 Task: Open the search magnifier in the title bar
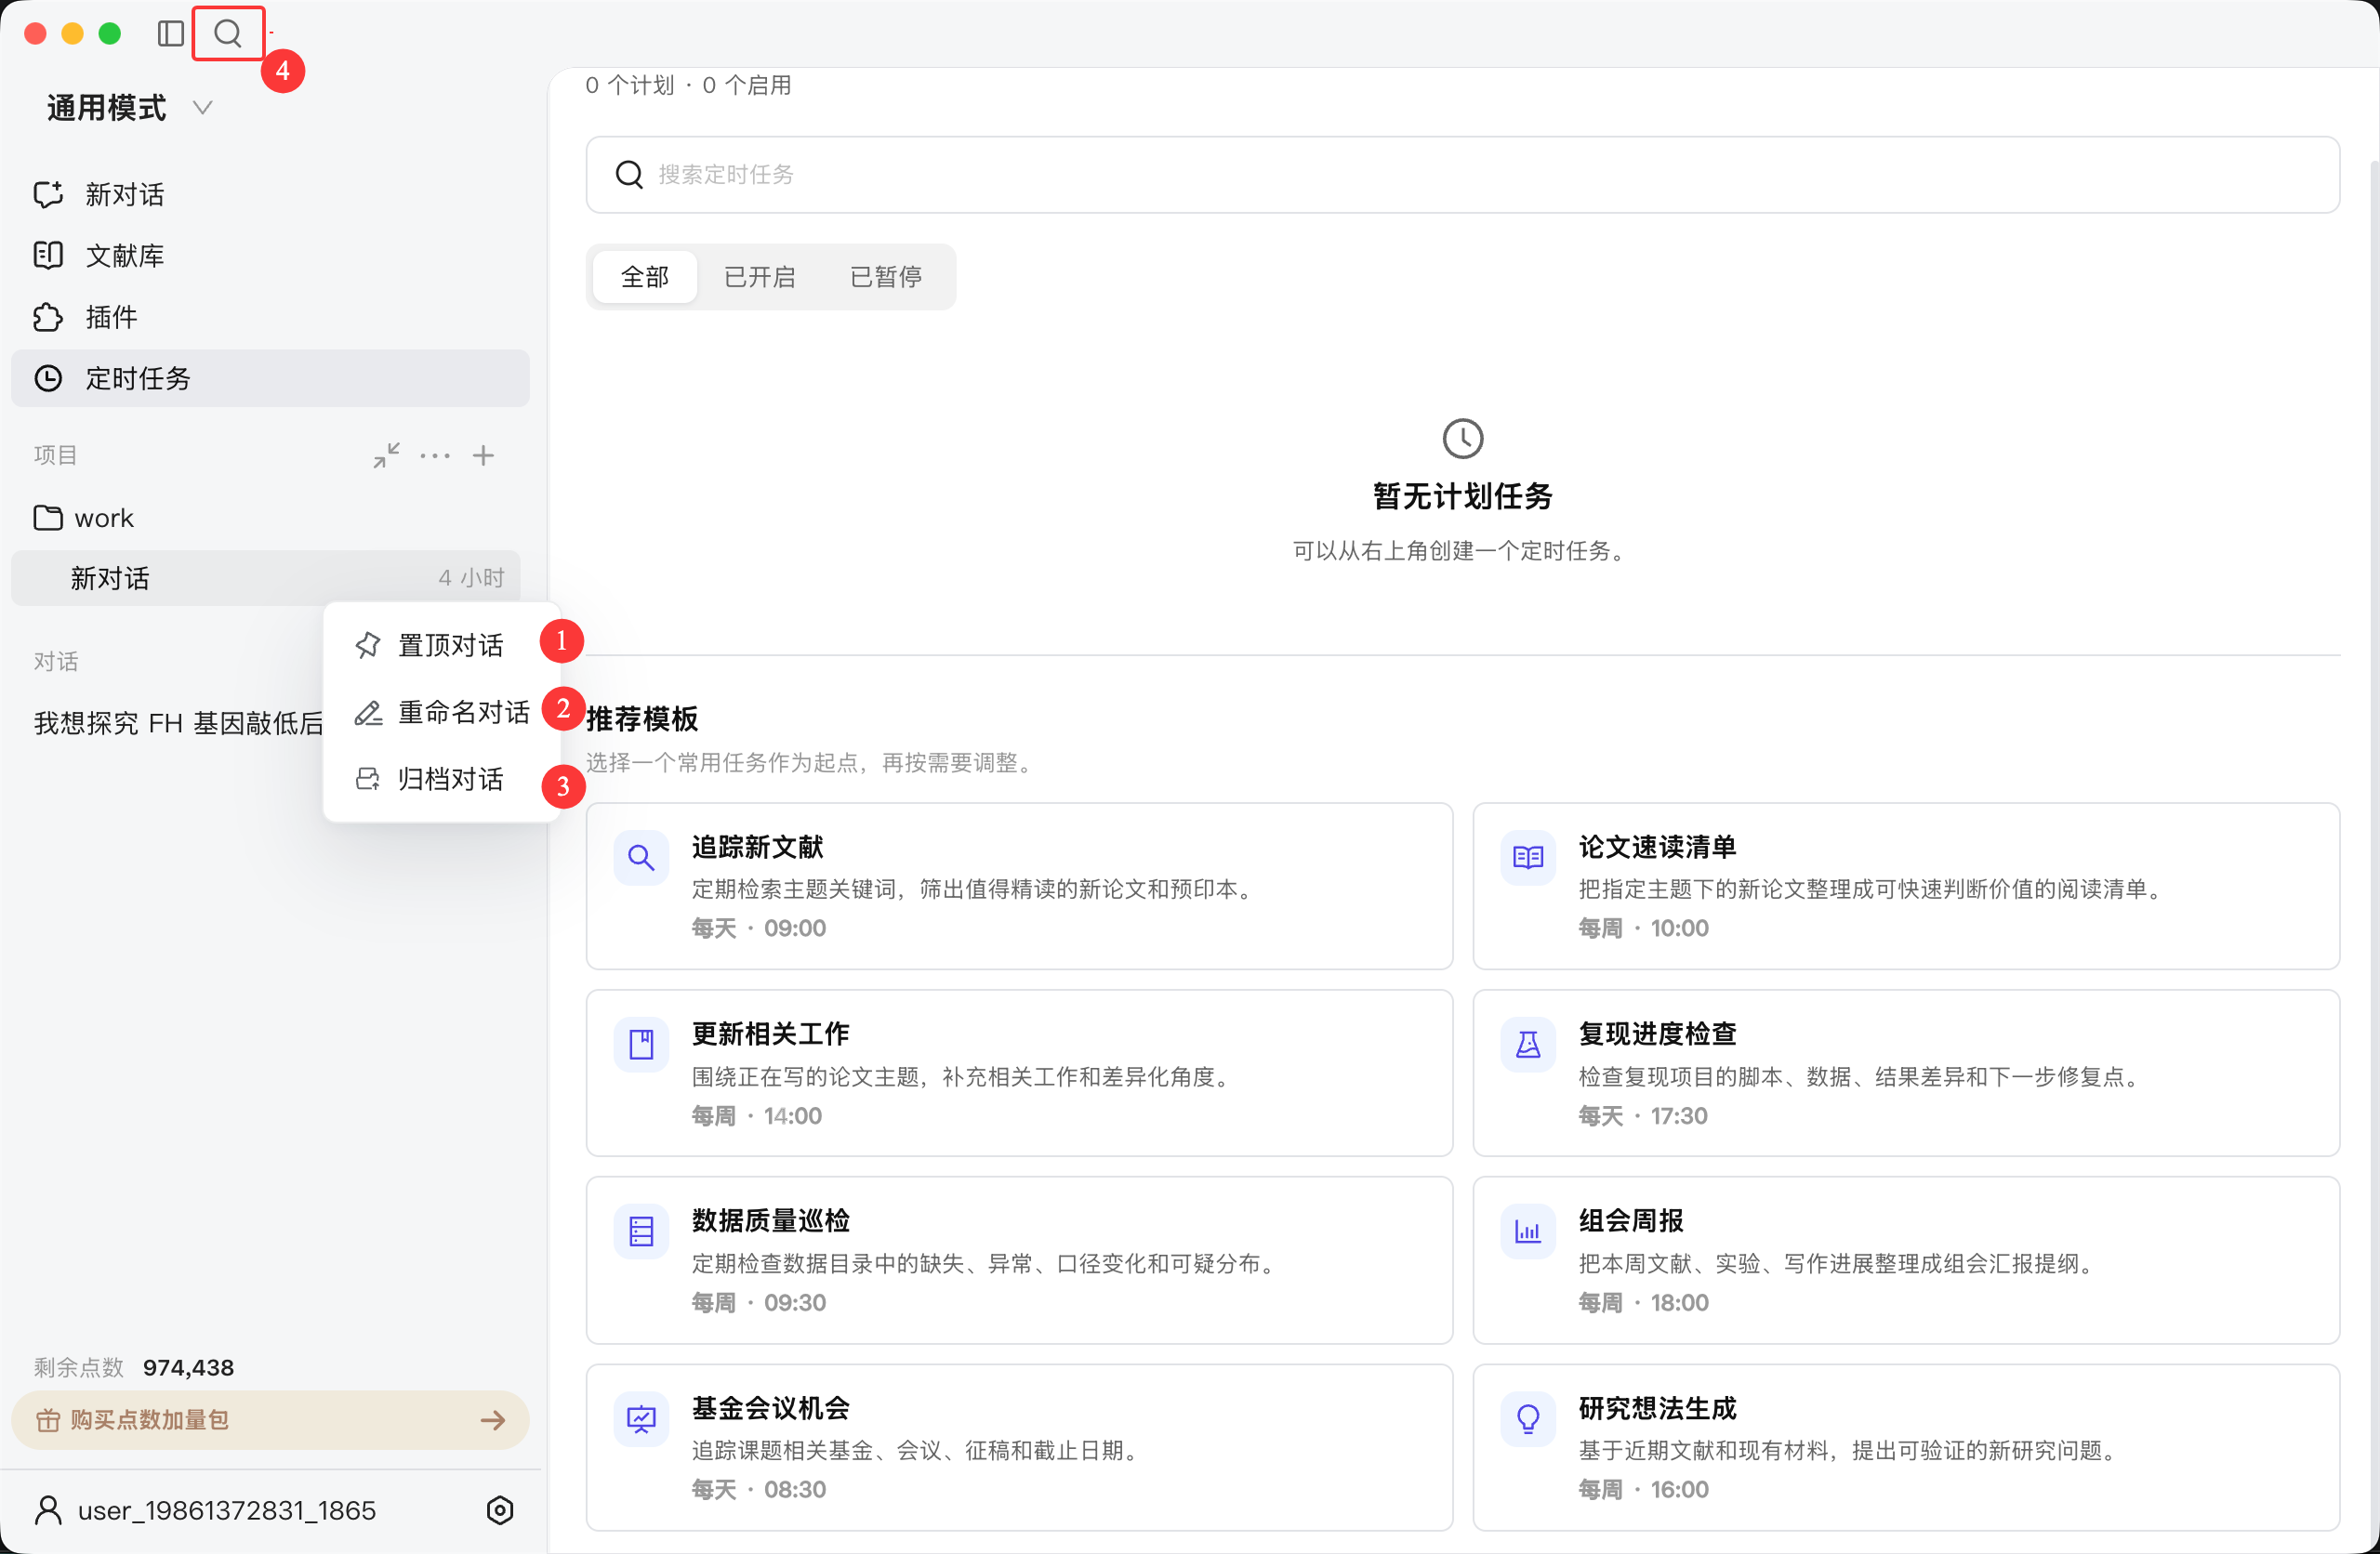(228, 34)
